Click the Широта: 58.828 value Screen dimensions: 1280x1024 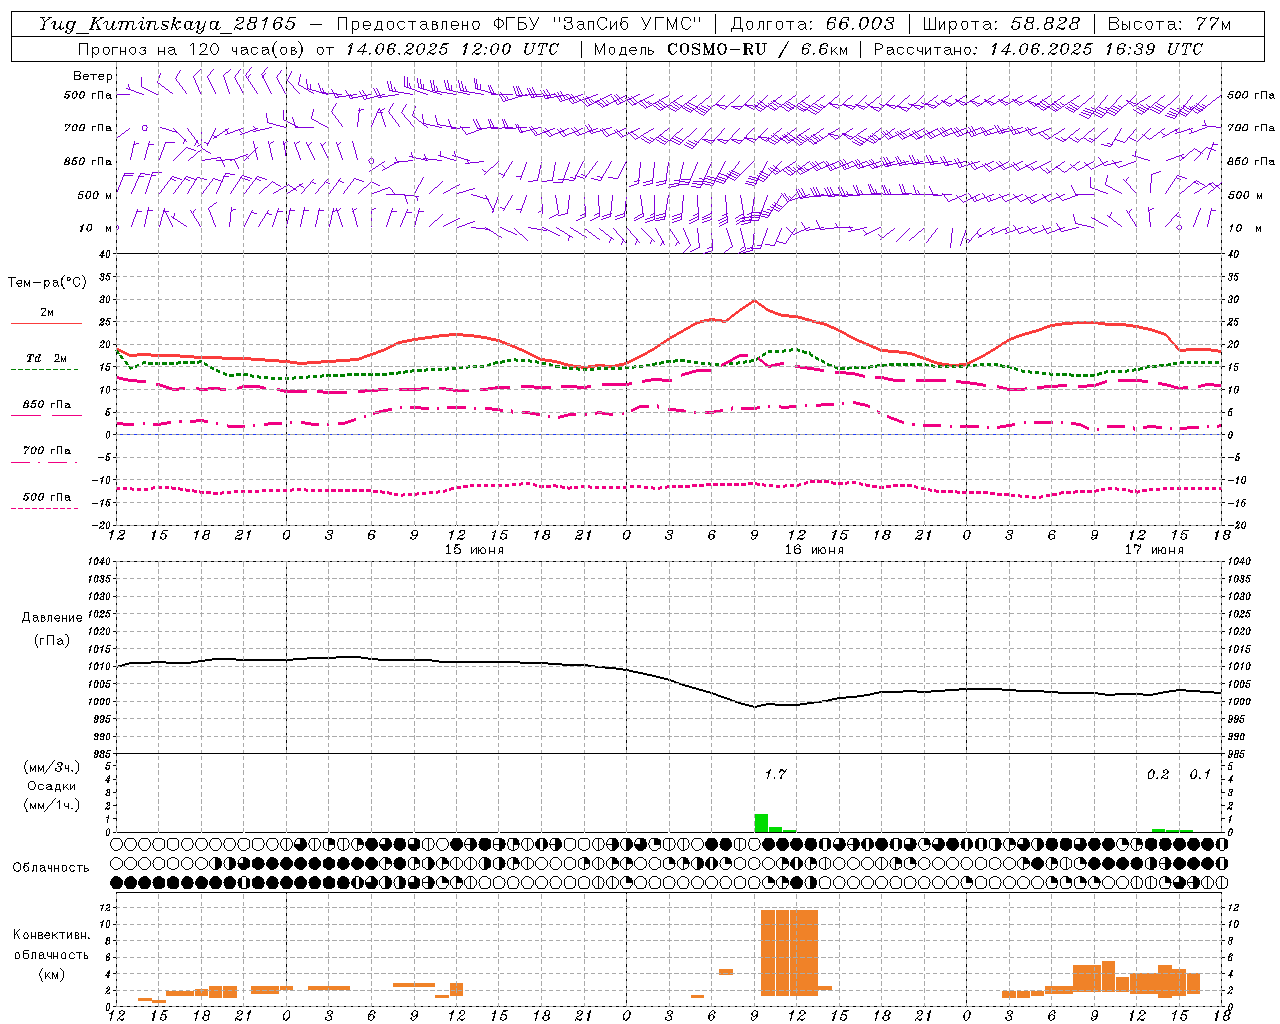pyautogui.click(x=1001, y=24)
